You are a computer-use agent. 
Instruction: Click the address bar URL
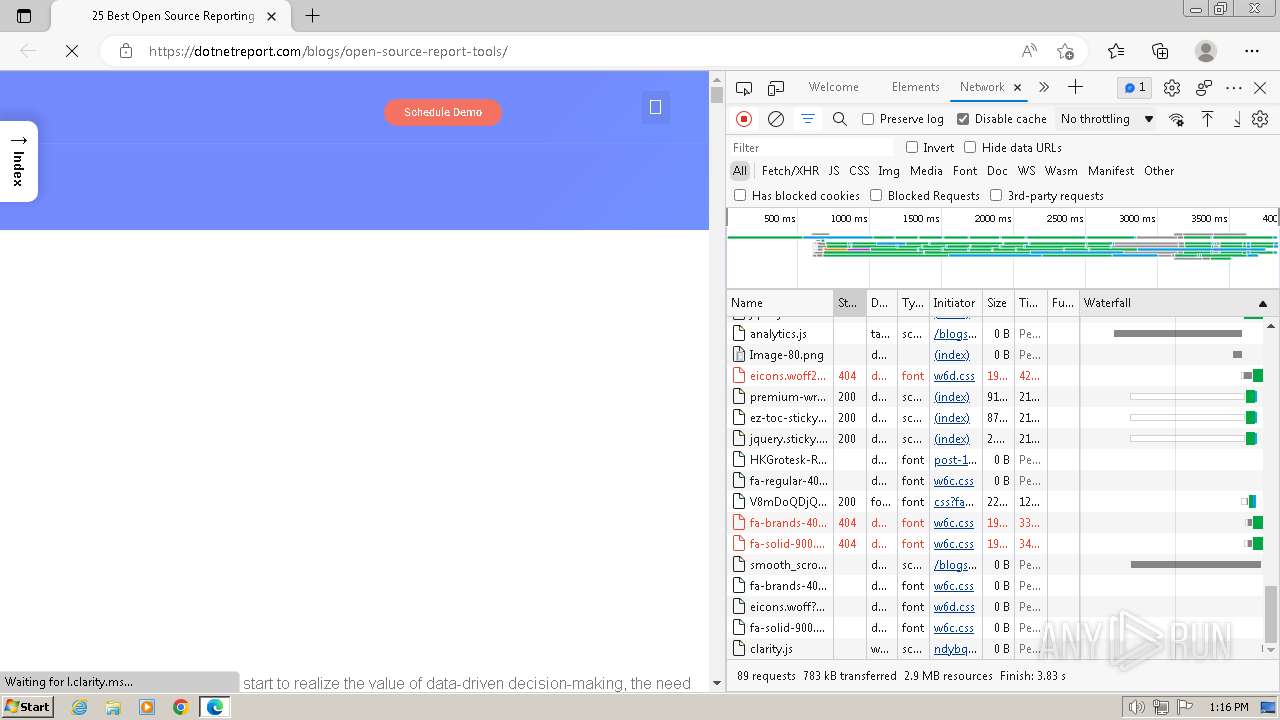tap(328, 51)
